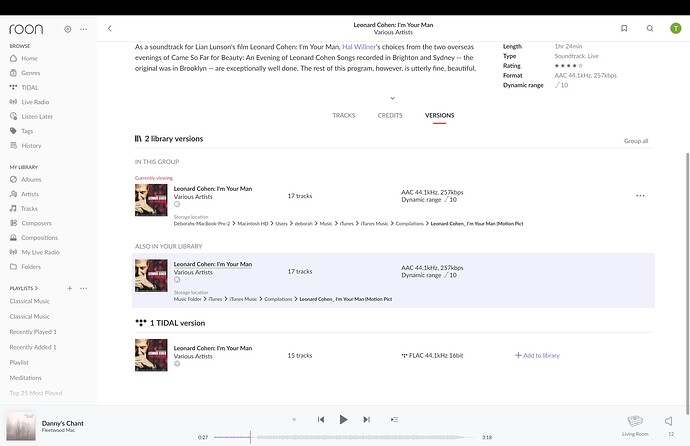Click info circle under TIDAL version artist
The height and width of the screenshot is (446, 690).
tap(177, 364)
